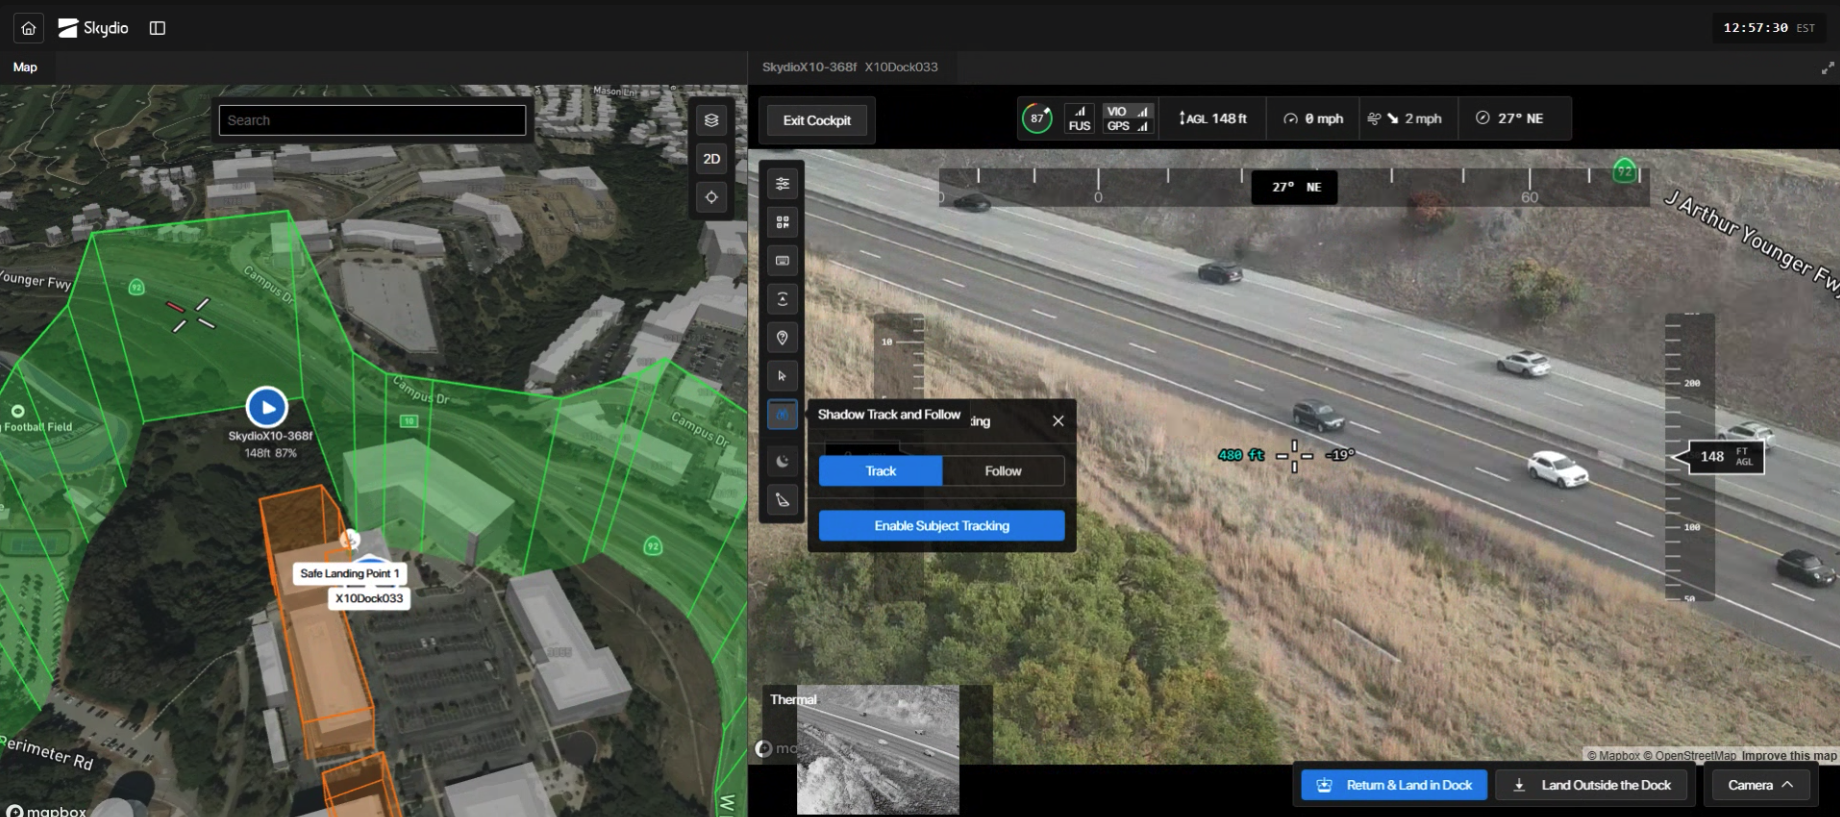The image size is (1840, 817).
Task: Click the 0 mph ground speed readout
Action: pos(1313,119)
